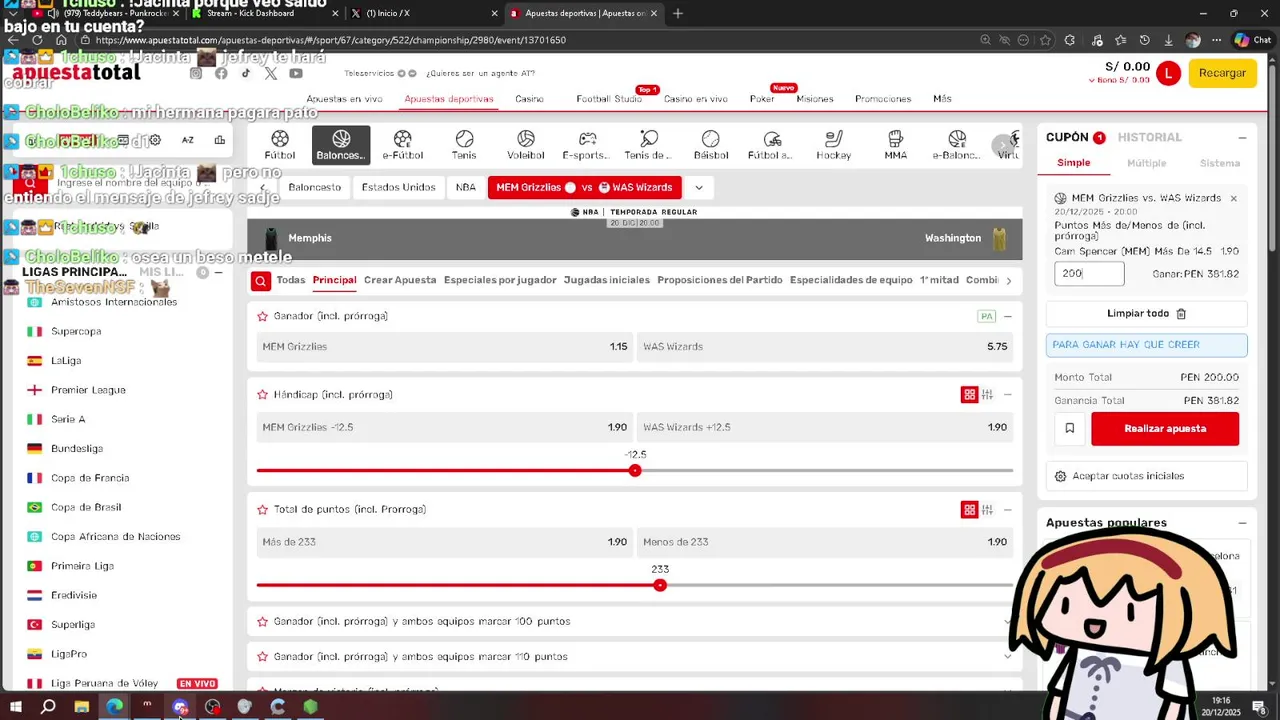The image size is (1280, 720).
Task: Click Limpiar todo button
Action: coord(1147,313)
